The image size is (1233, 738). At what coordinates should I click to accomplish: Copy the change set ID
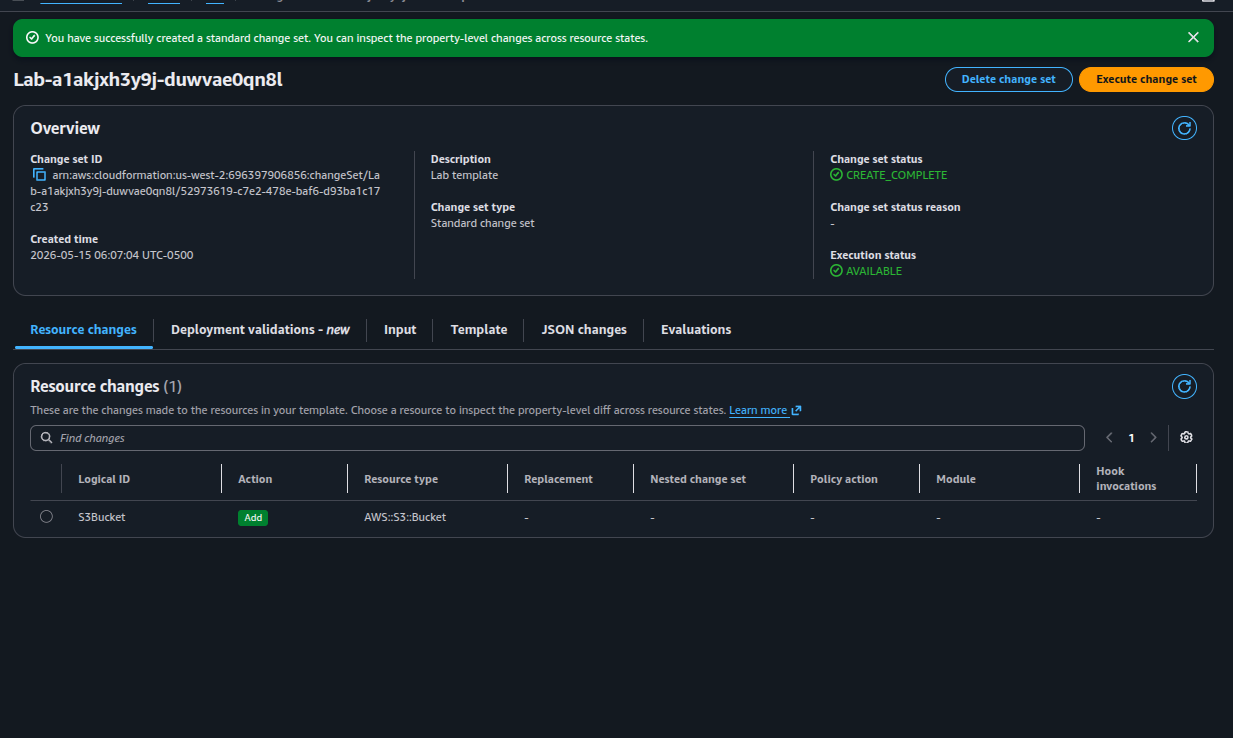point(40,175)
